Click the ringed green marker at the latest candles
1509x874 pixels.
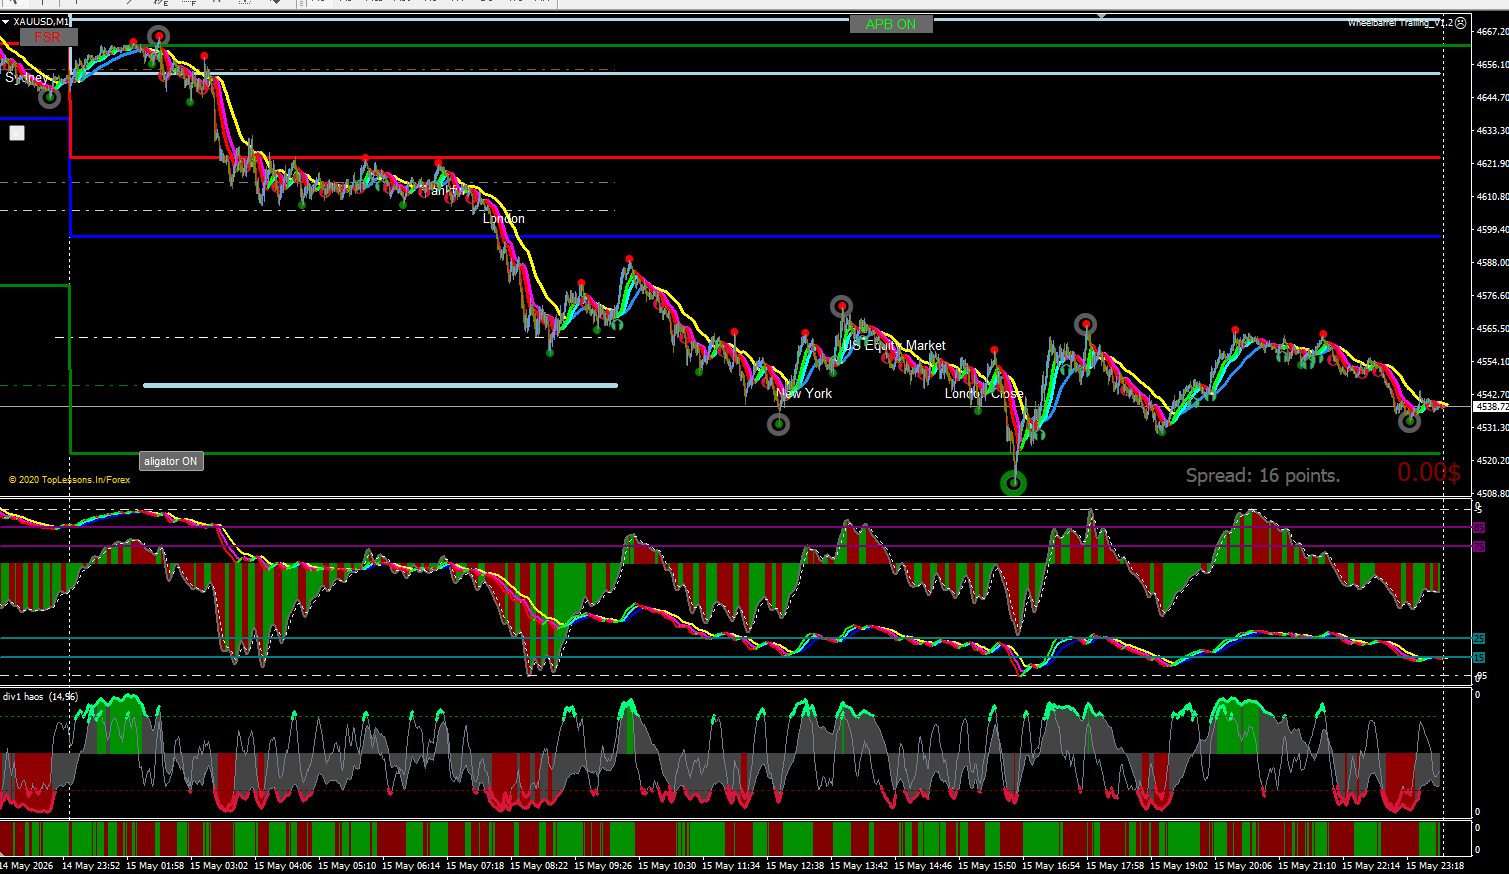[1409, 421]
